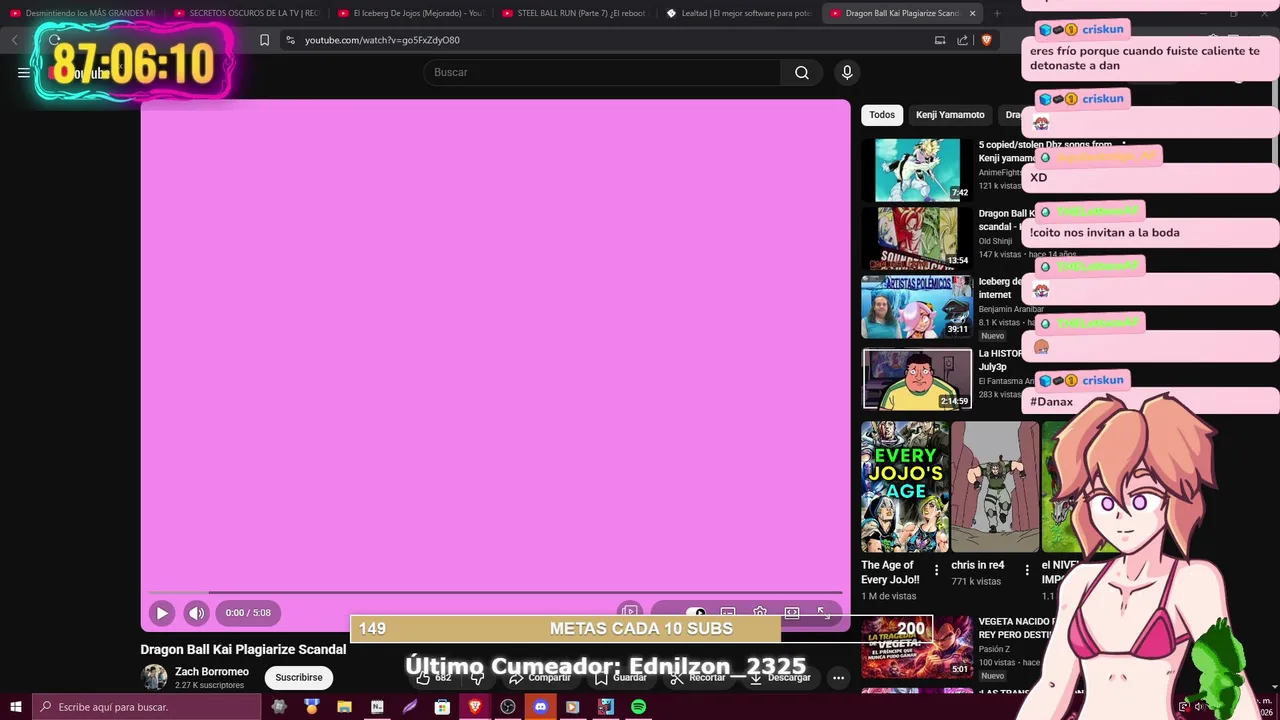Open OBS Studio from the taskbar
This screenshot has width=1280, height=720.
coord(508,707)
